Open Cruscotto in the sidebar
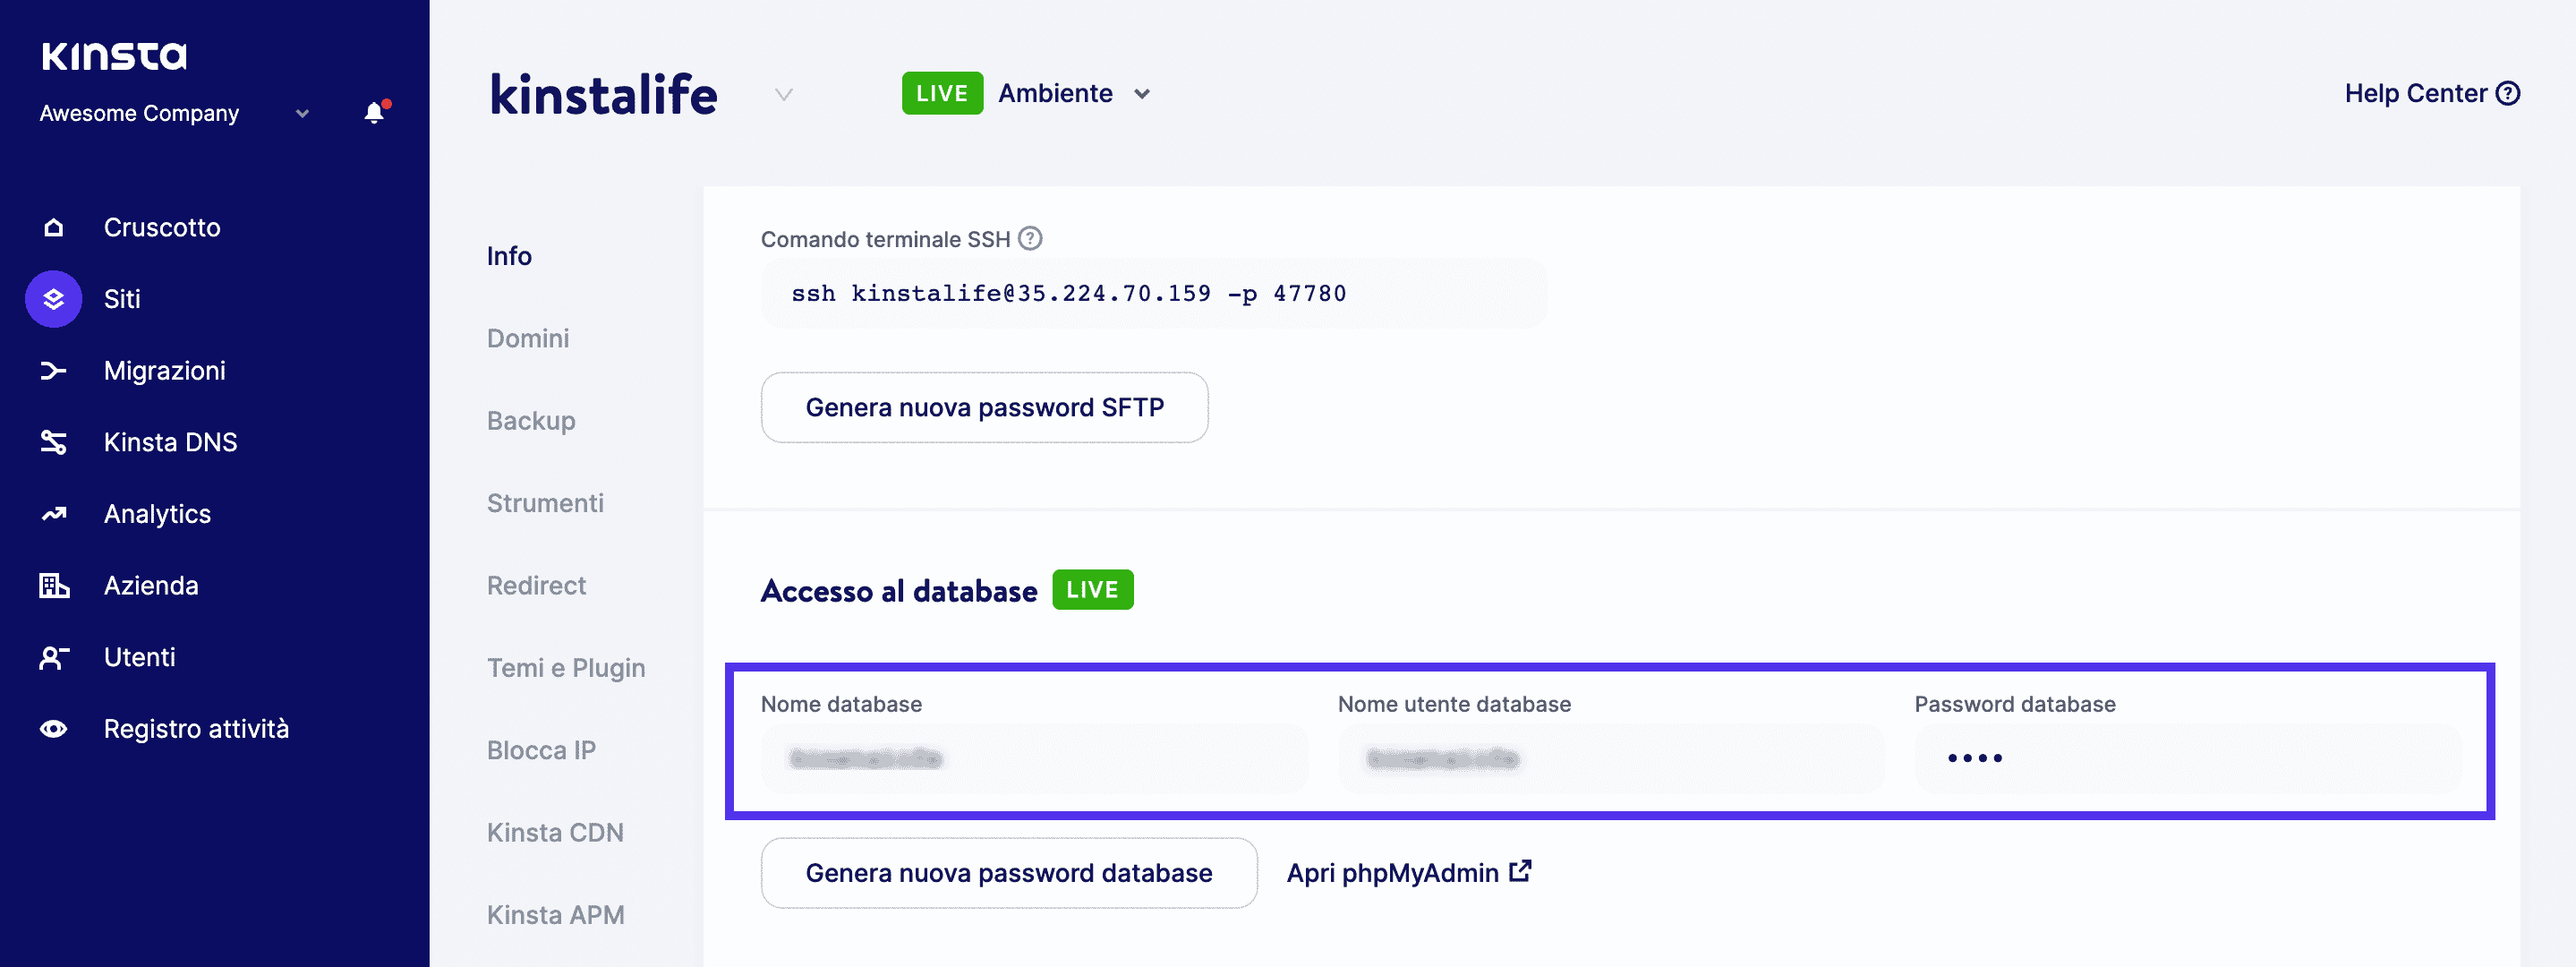2576x967 pixels. [162, 227]
